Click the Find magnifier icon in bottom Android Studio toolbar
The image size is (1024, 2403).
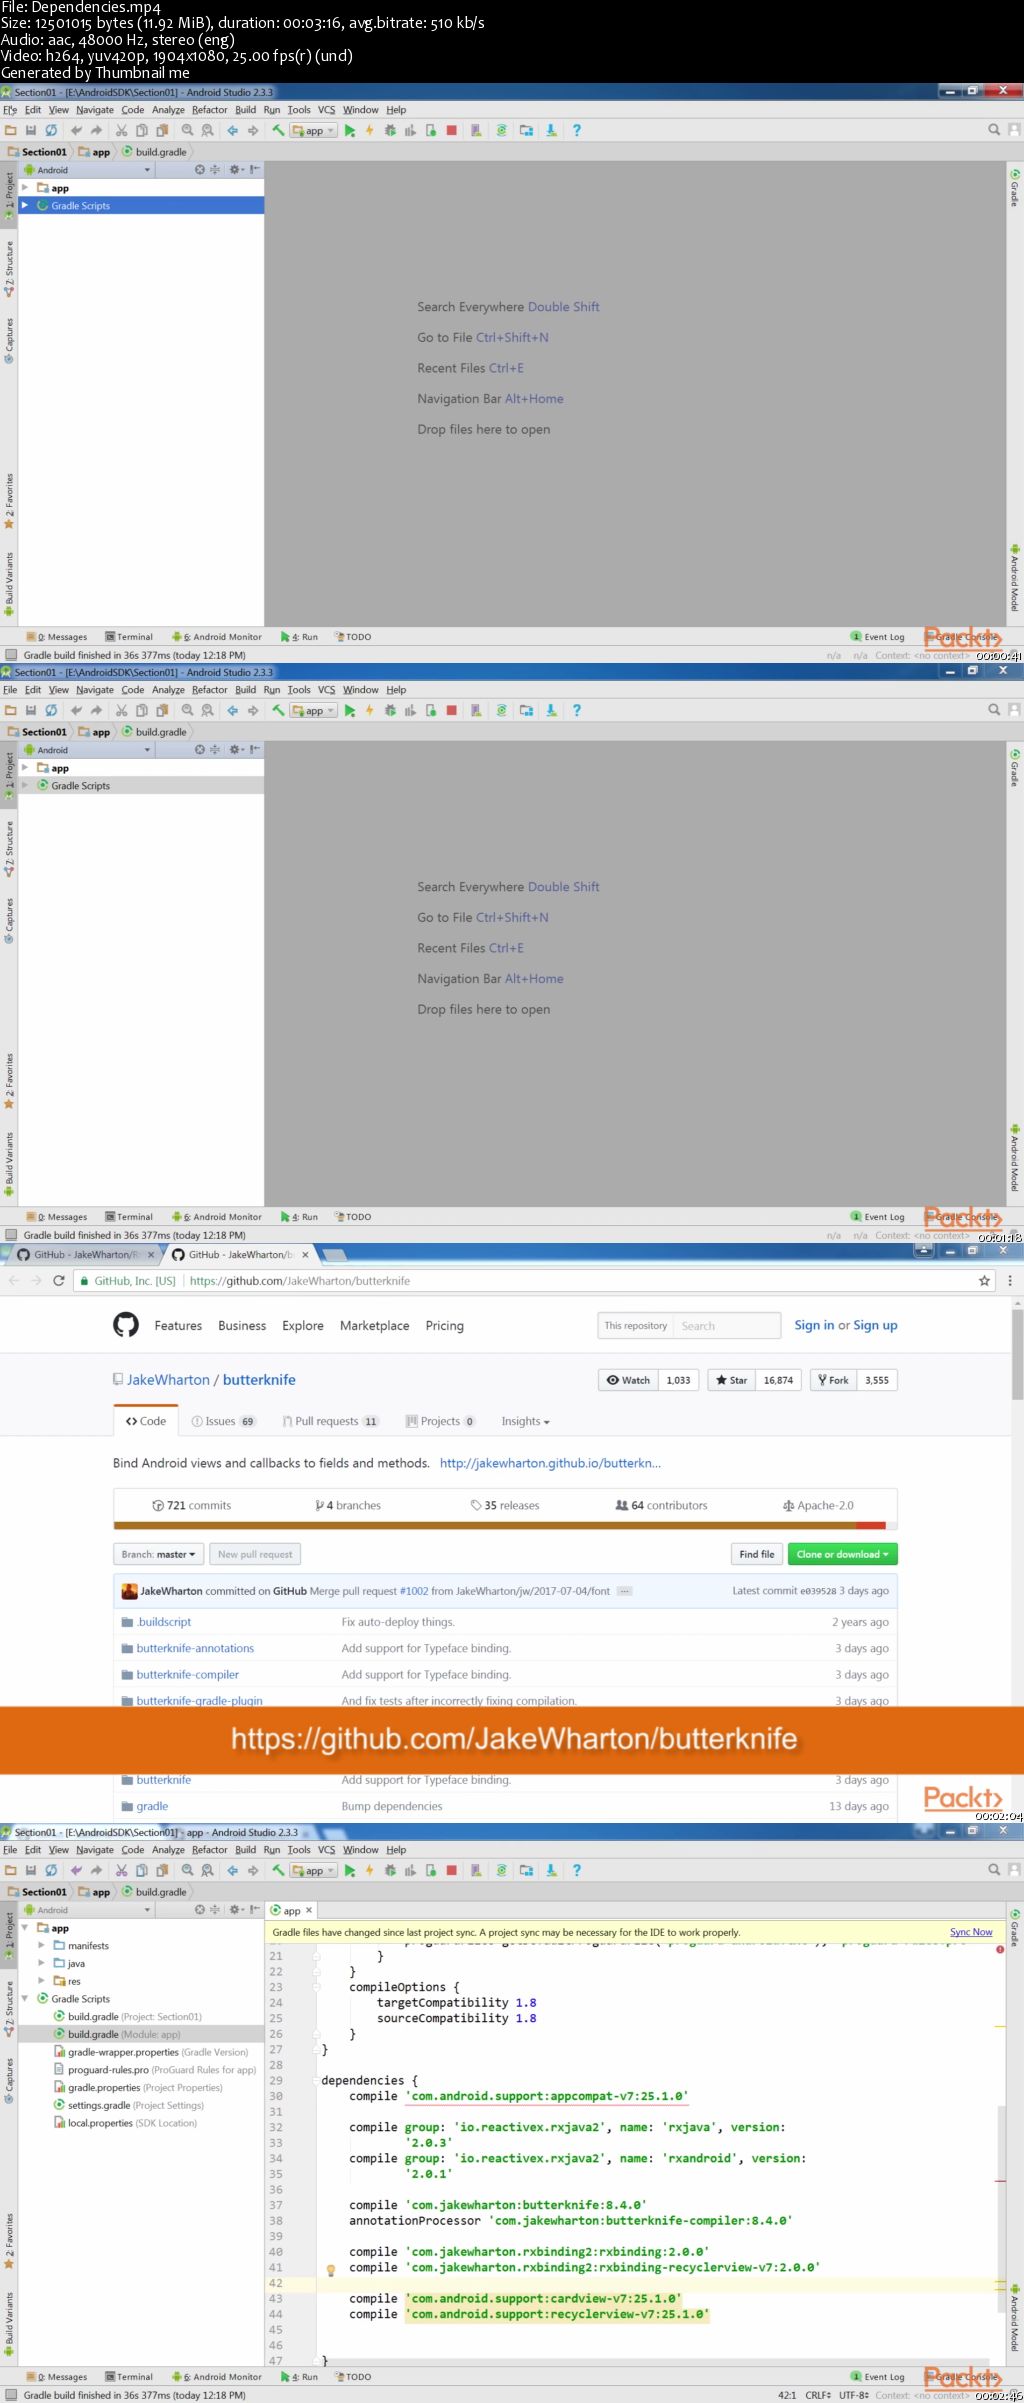click(187, 1870)
